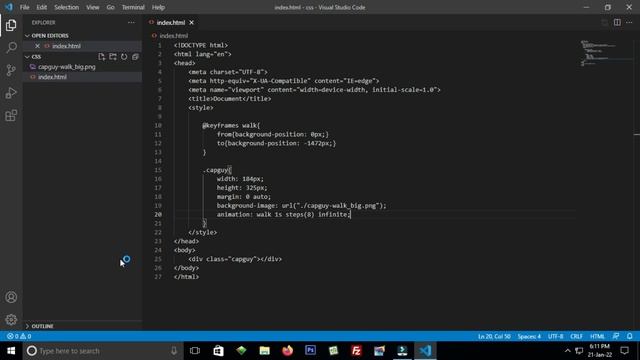Open the Windows Start button
This screenshot has height=360, width=640.
11,351
